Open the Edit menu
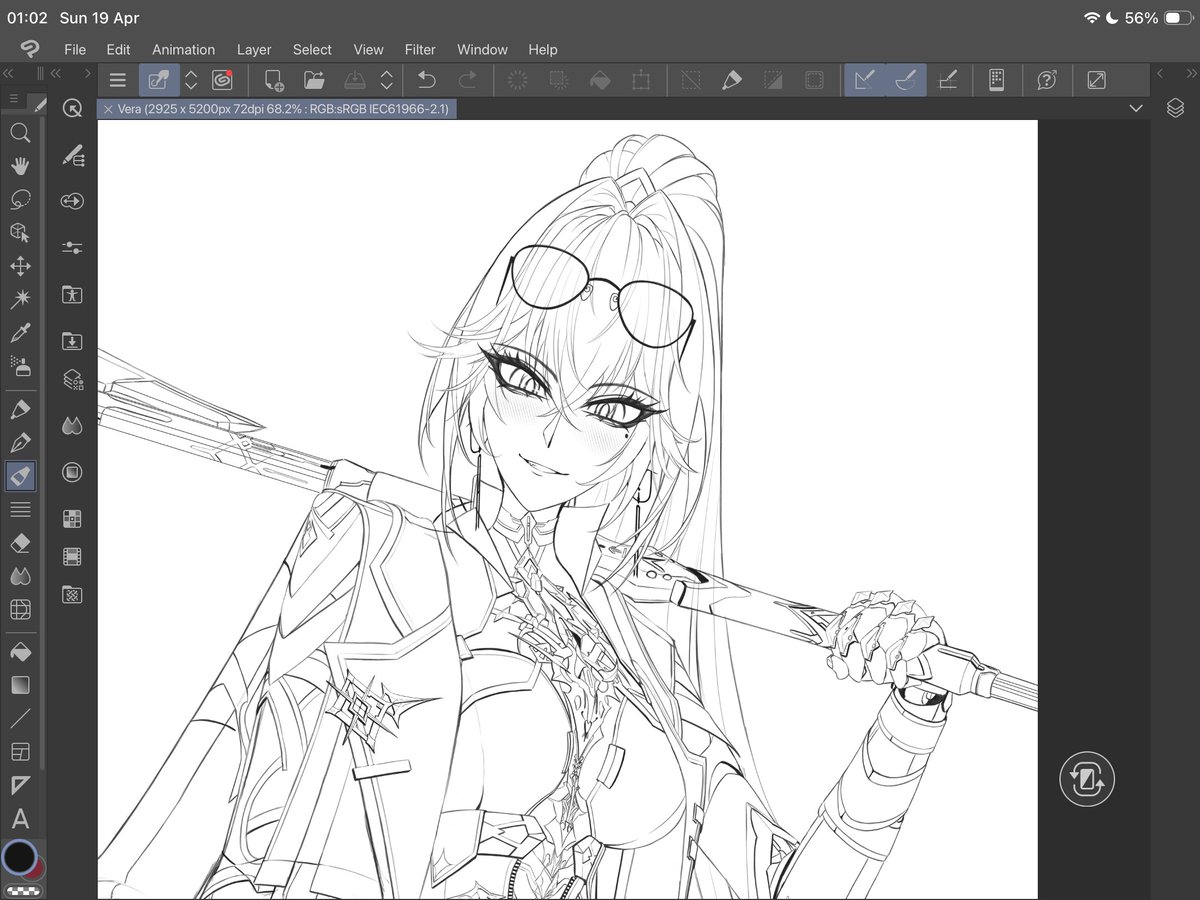 [119, 49]
